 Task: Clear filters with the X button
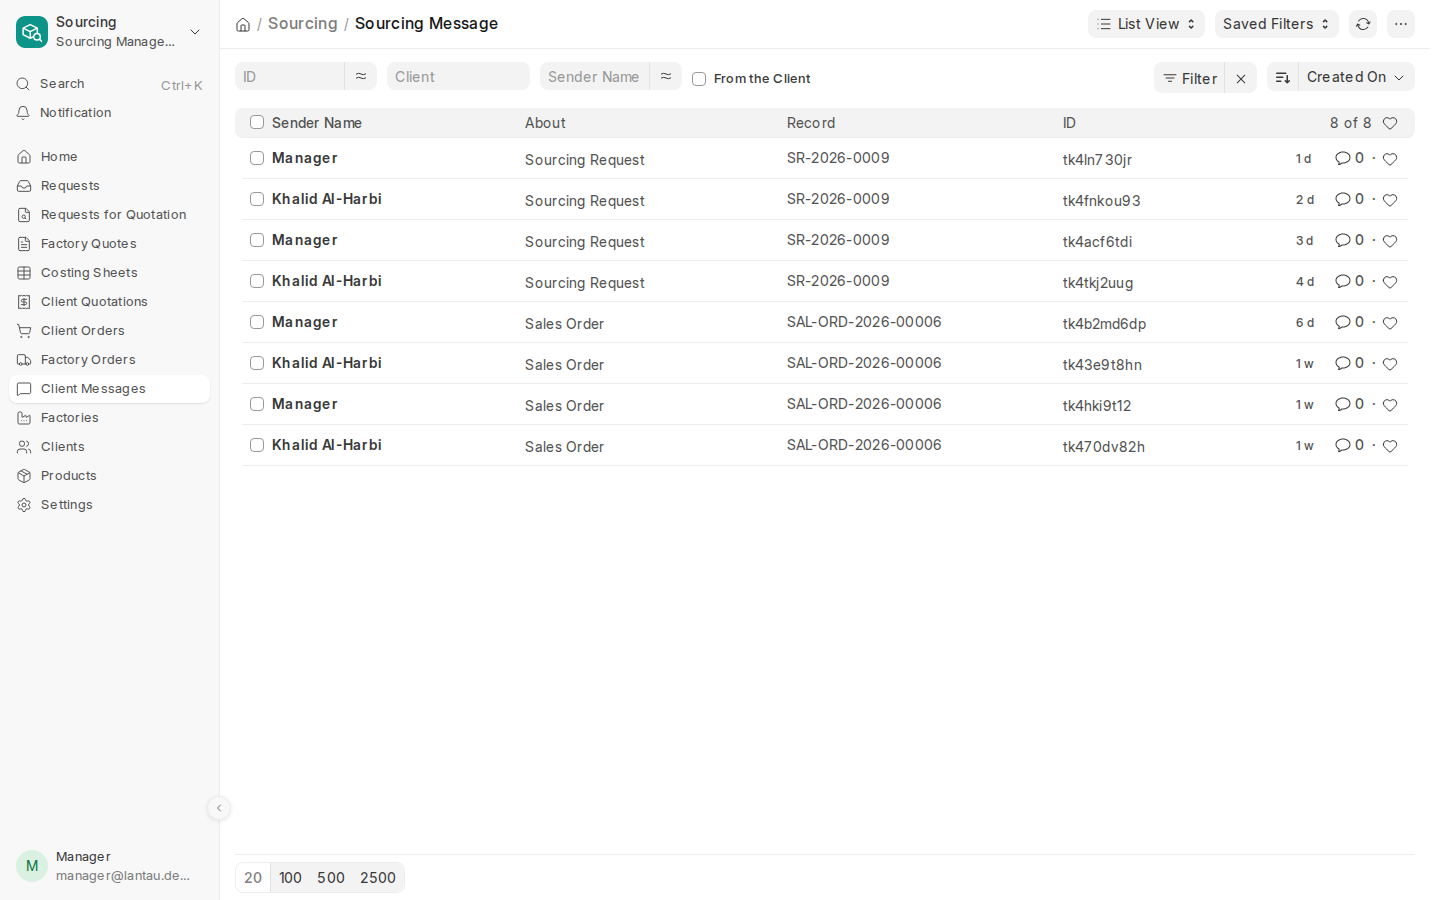(1241, 78)
